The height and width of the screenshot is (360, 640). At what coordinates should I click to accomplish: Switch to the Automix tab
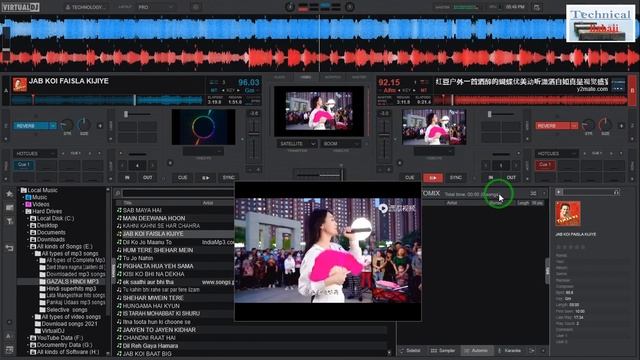pyautogui.click(x=476, y=351)
